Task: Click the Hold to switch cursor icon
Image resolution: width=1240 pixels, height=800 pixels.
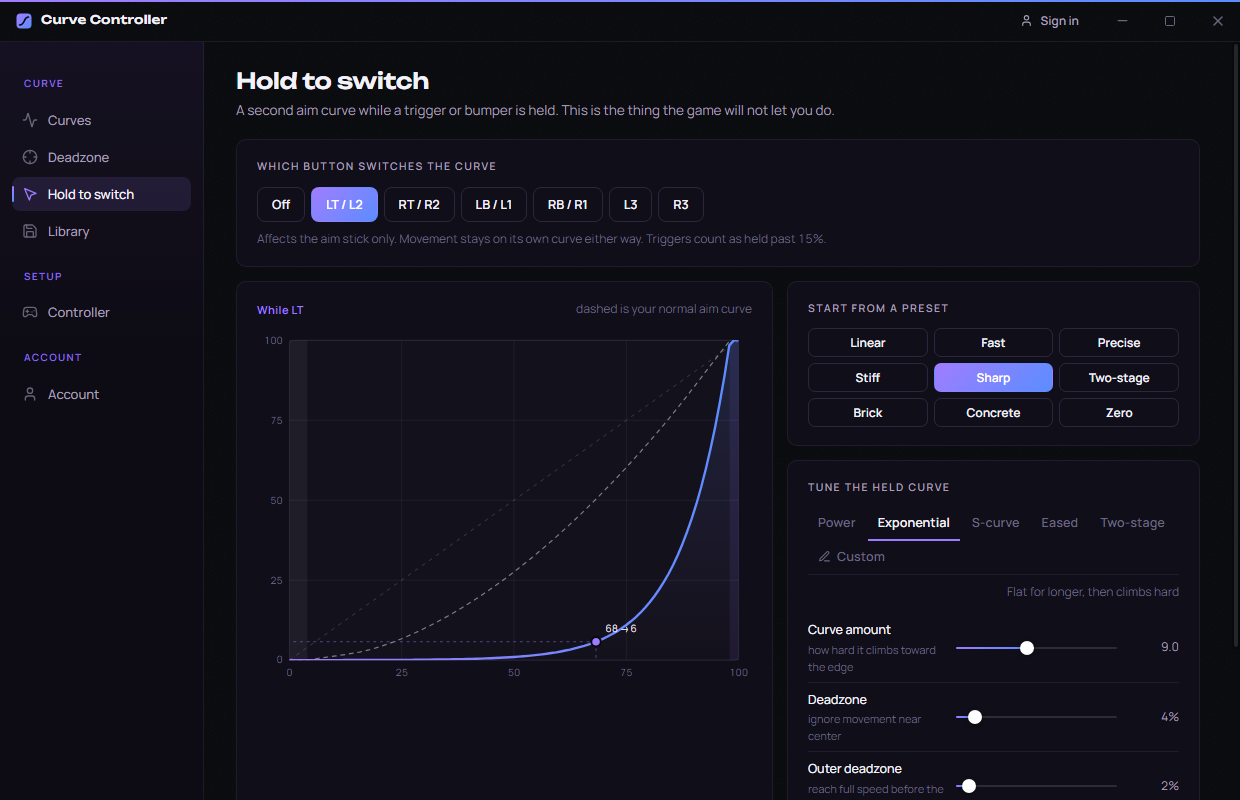Action: tap(30, 194)
